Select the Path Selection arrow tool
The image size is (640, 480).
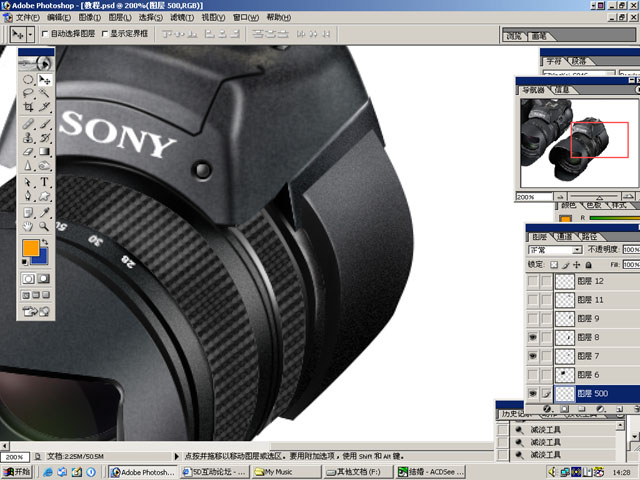(x=28, y=182)
